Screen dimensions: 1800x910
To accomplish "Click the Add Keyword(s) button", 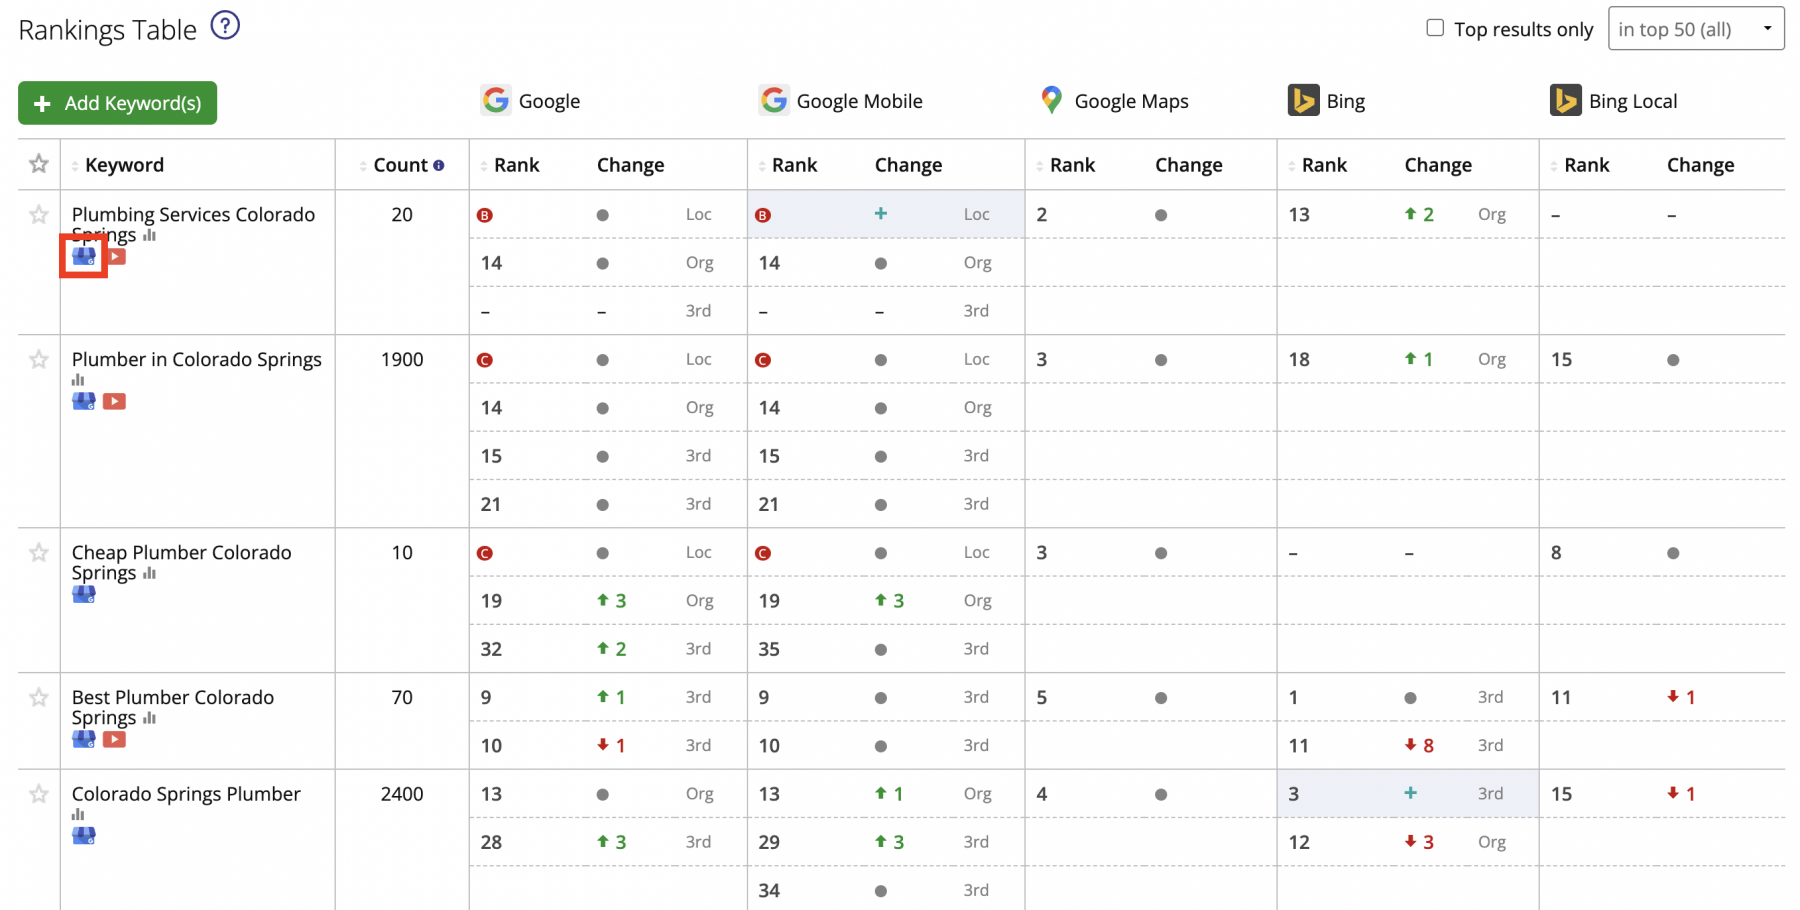I will point(117,103).
